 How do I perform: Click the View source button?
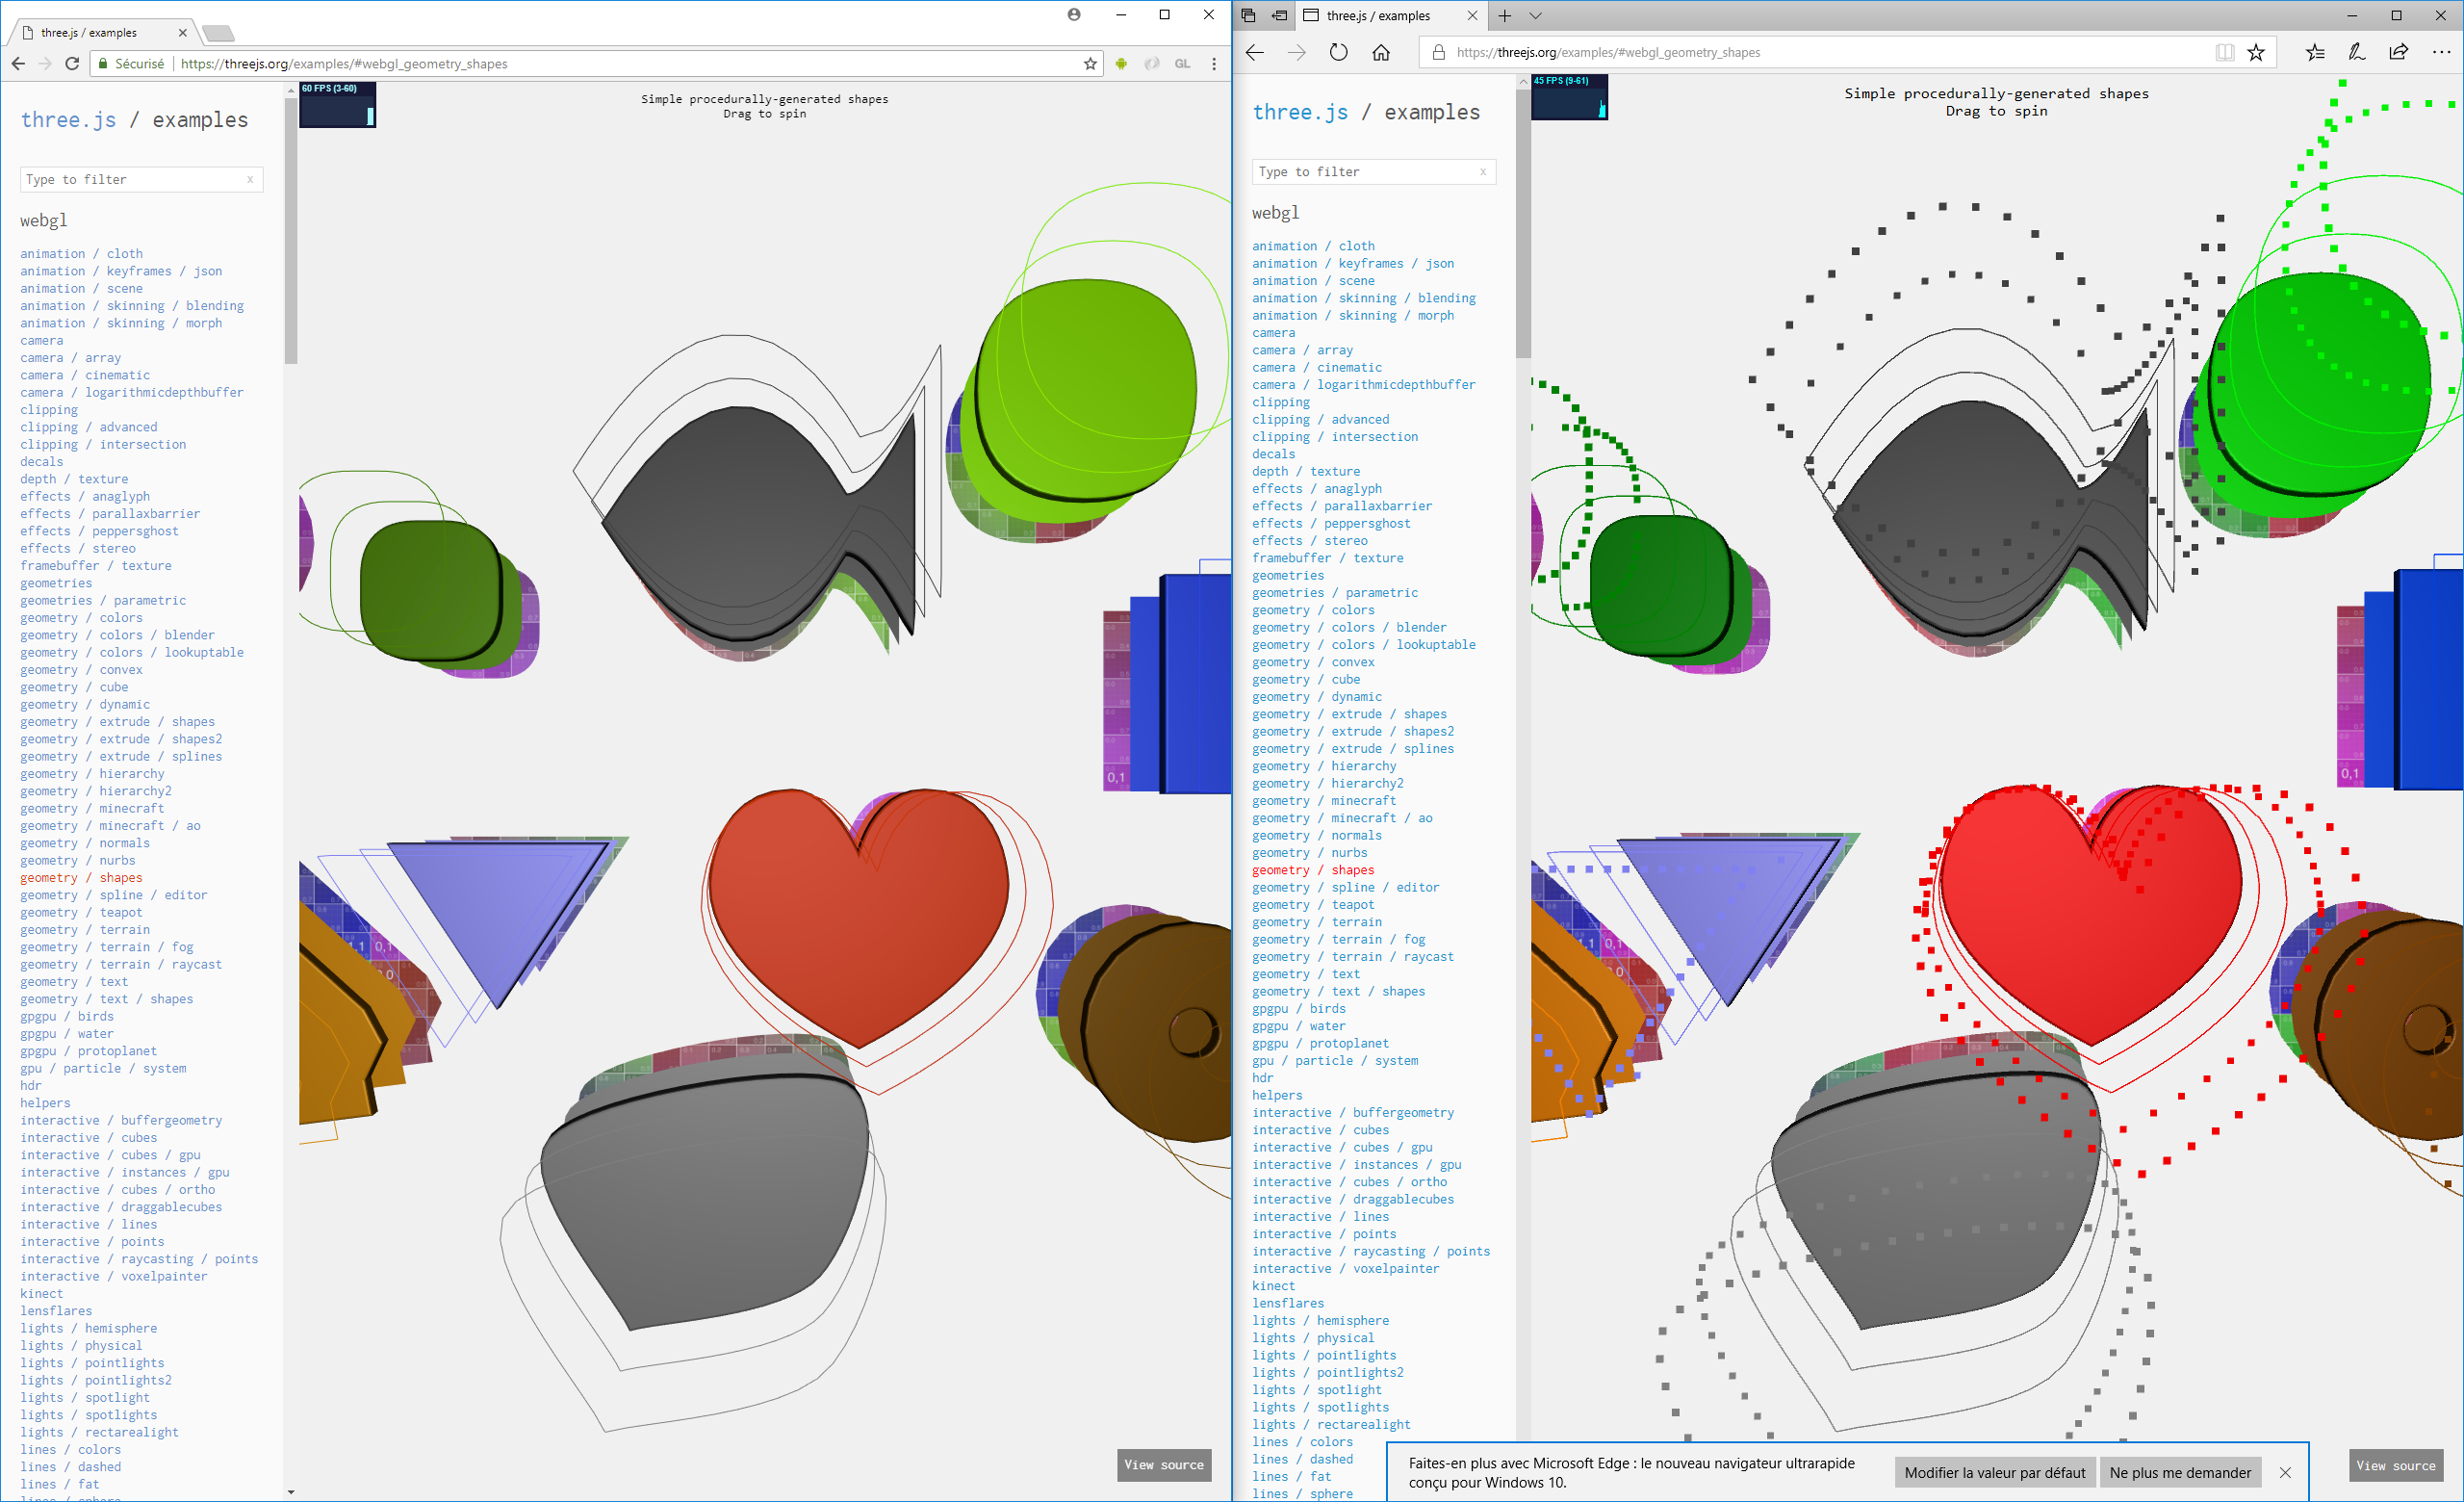click(x=1163, y=1465)
